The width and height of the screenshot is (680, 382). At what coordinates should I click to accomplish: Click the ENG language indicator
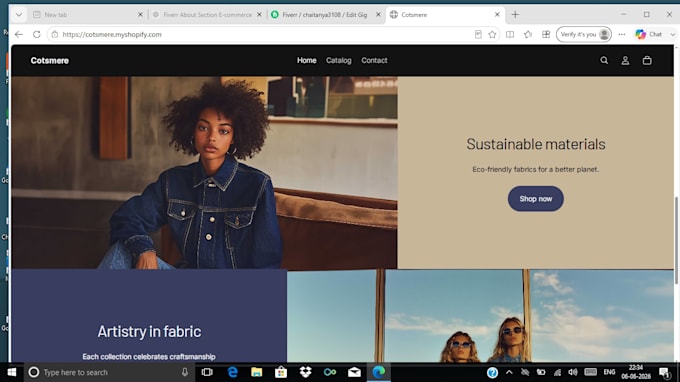(x=609, y=372)
